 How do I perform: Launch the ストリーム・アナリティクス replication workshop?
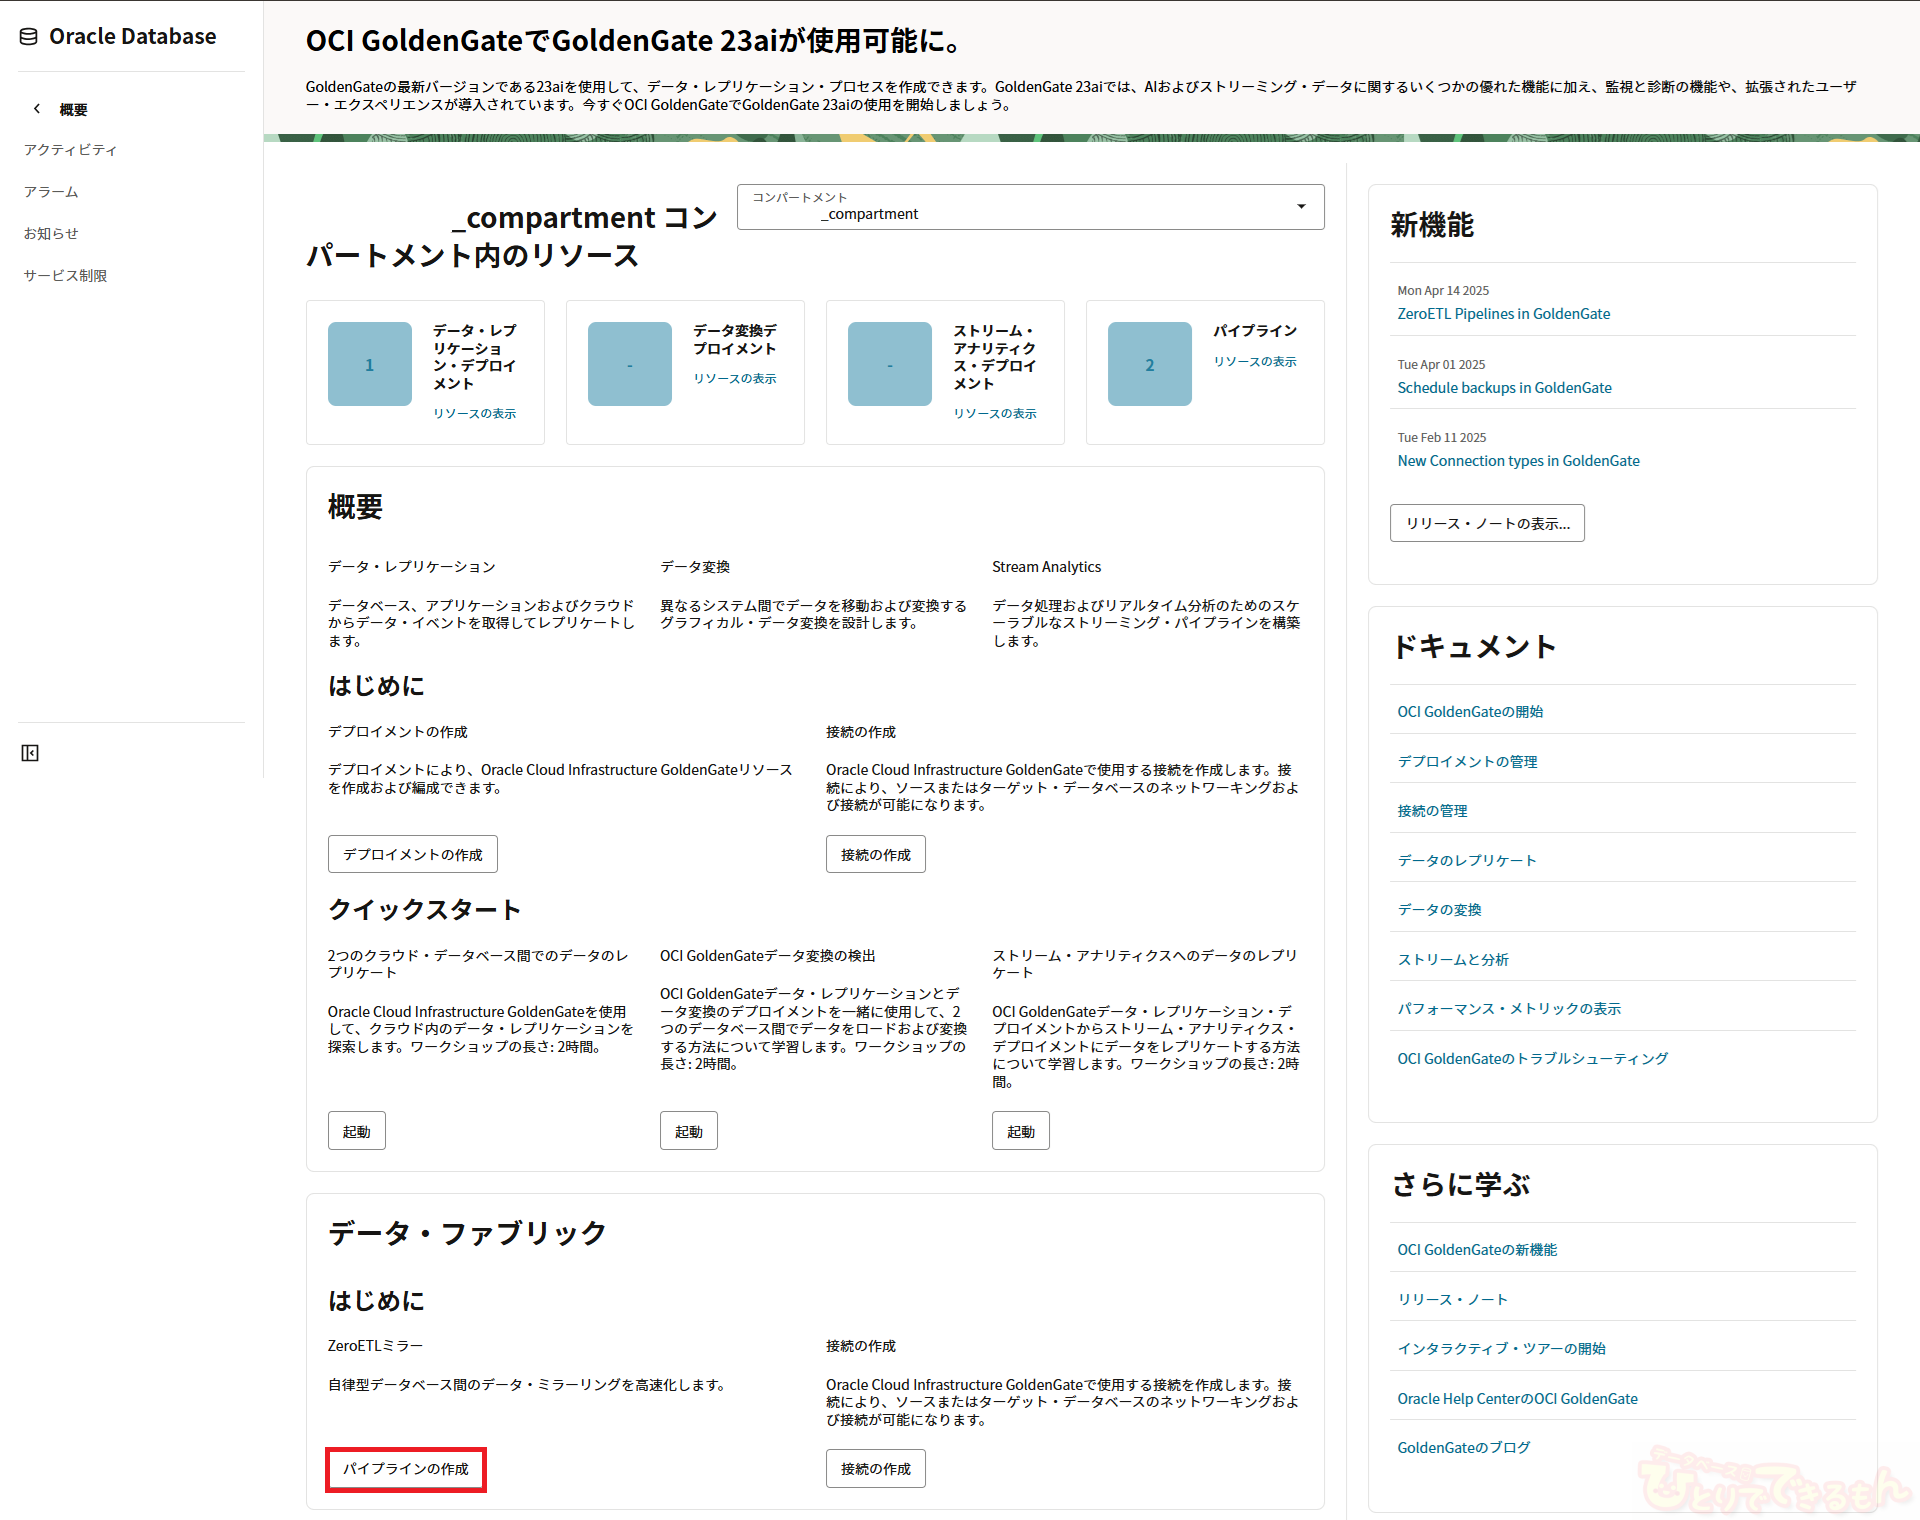tap(1021, 1131)
